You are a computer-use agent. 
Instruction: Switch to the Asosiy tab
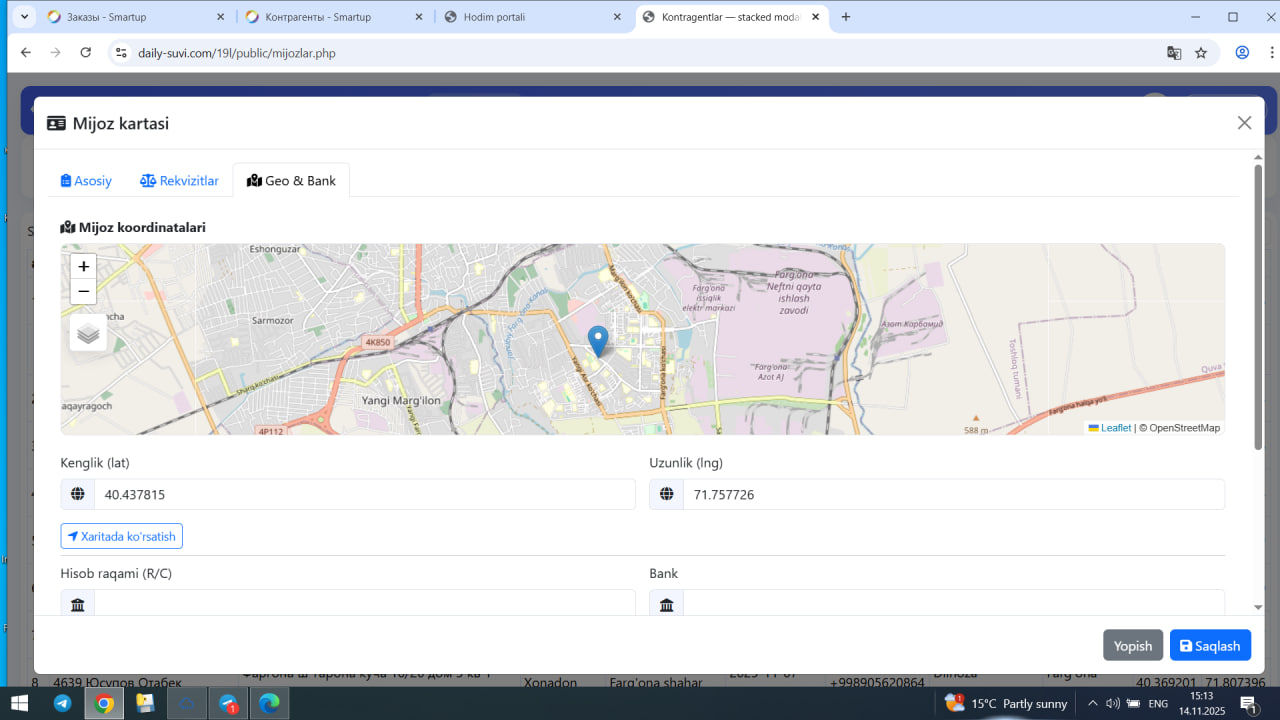[86, 181]
